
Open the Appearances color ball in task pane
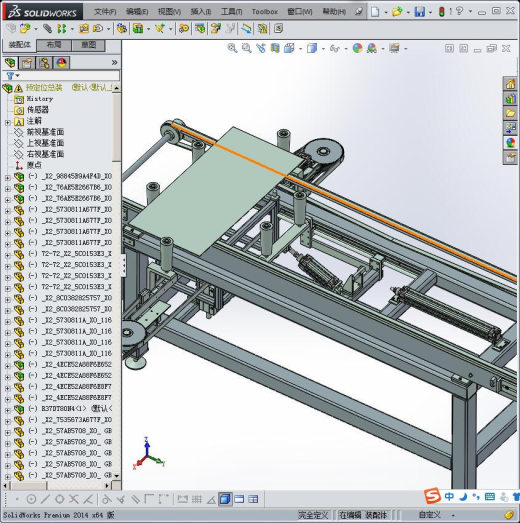pyautogui.click(x=510, y=142)
